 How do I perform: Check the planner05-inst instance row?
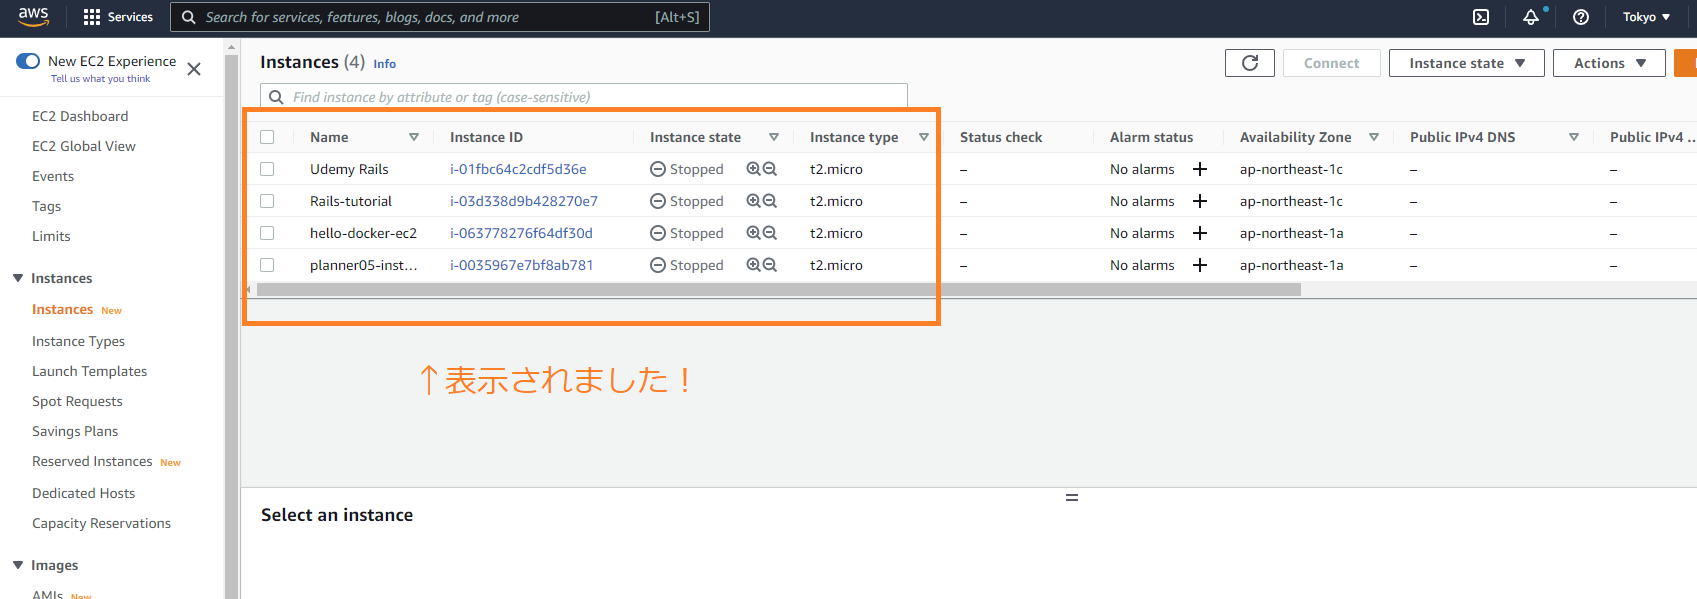pyautogui.click(x=267, y=265)
